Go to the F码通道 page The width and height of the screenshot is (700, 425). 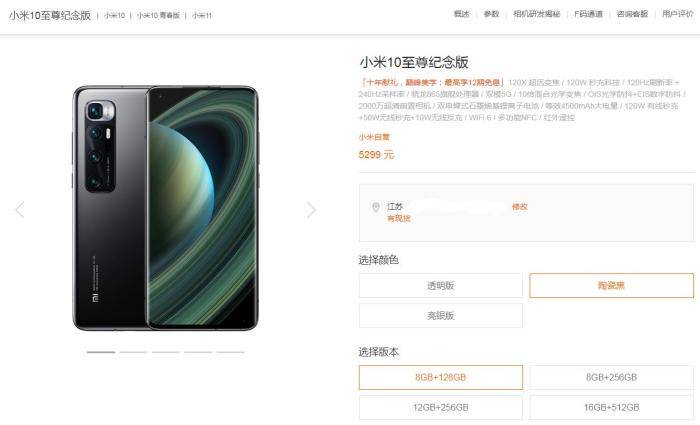click(588, 14)
